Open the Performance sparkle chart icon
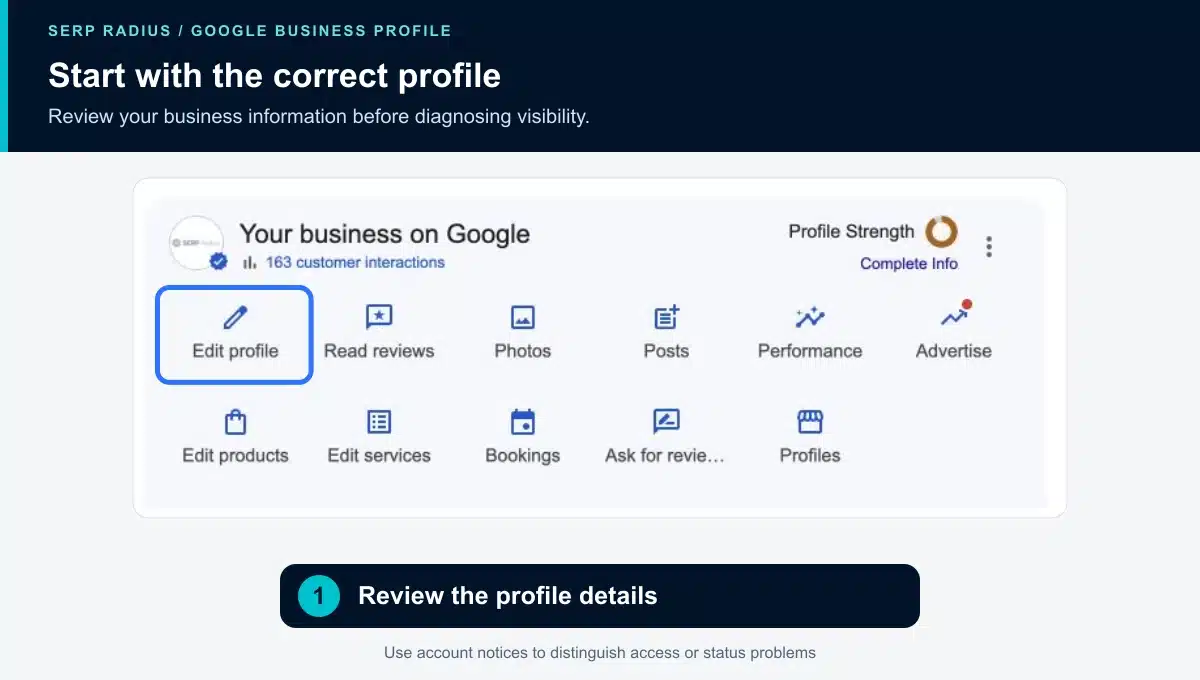Image resolution: width=1200 pixels, height=680 pixels. pyautogui.click(x=810, y=318)
